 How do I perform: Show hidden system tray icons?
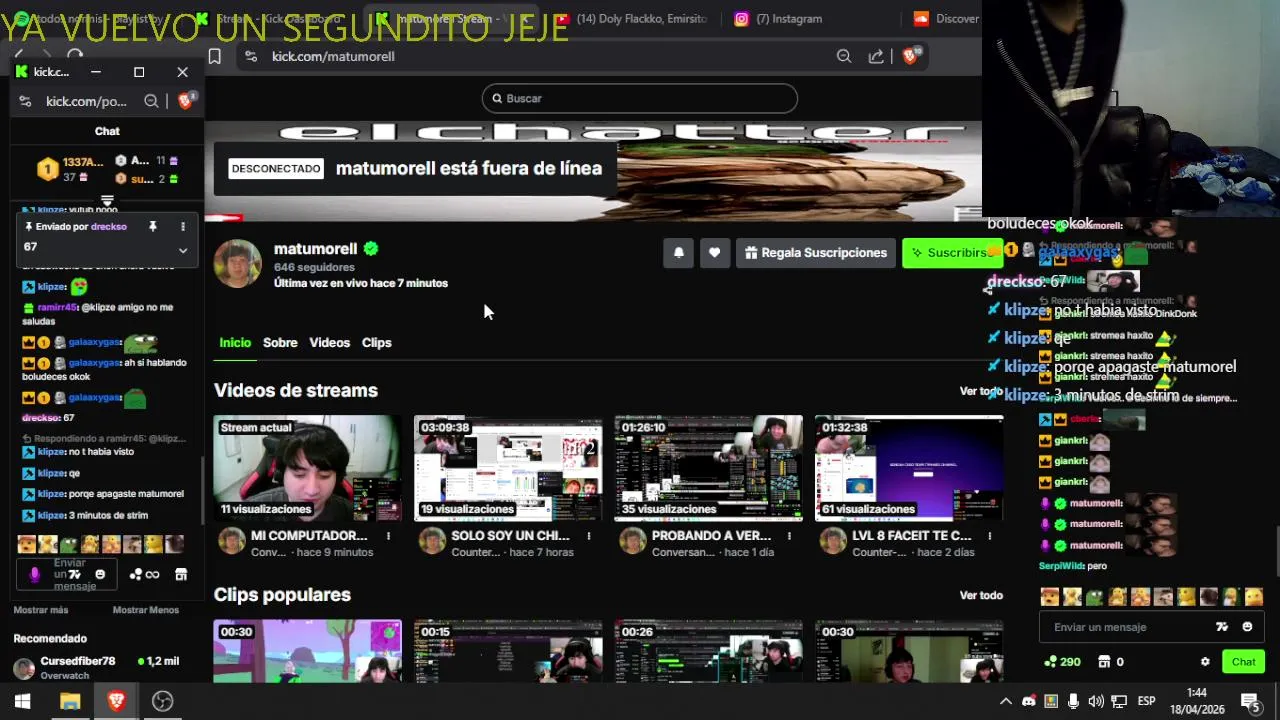point(1006,701)
